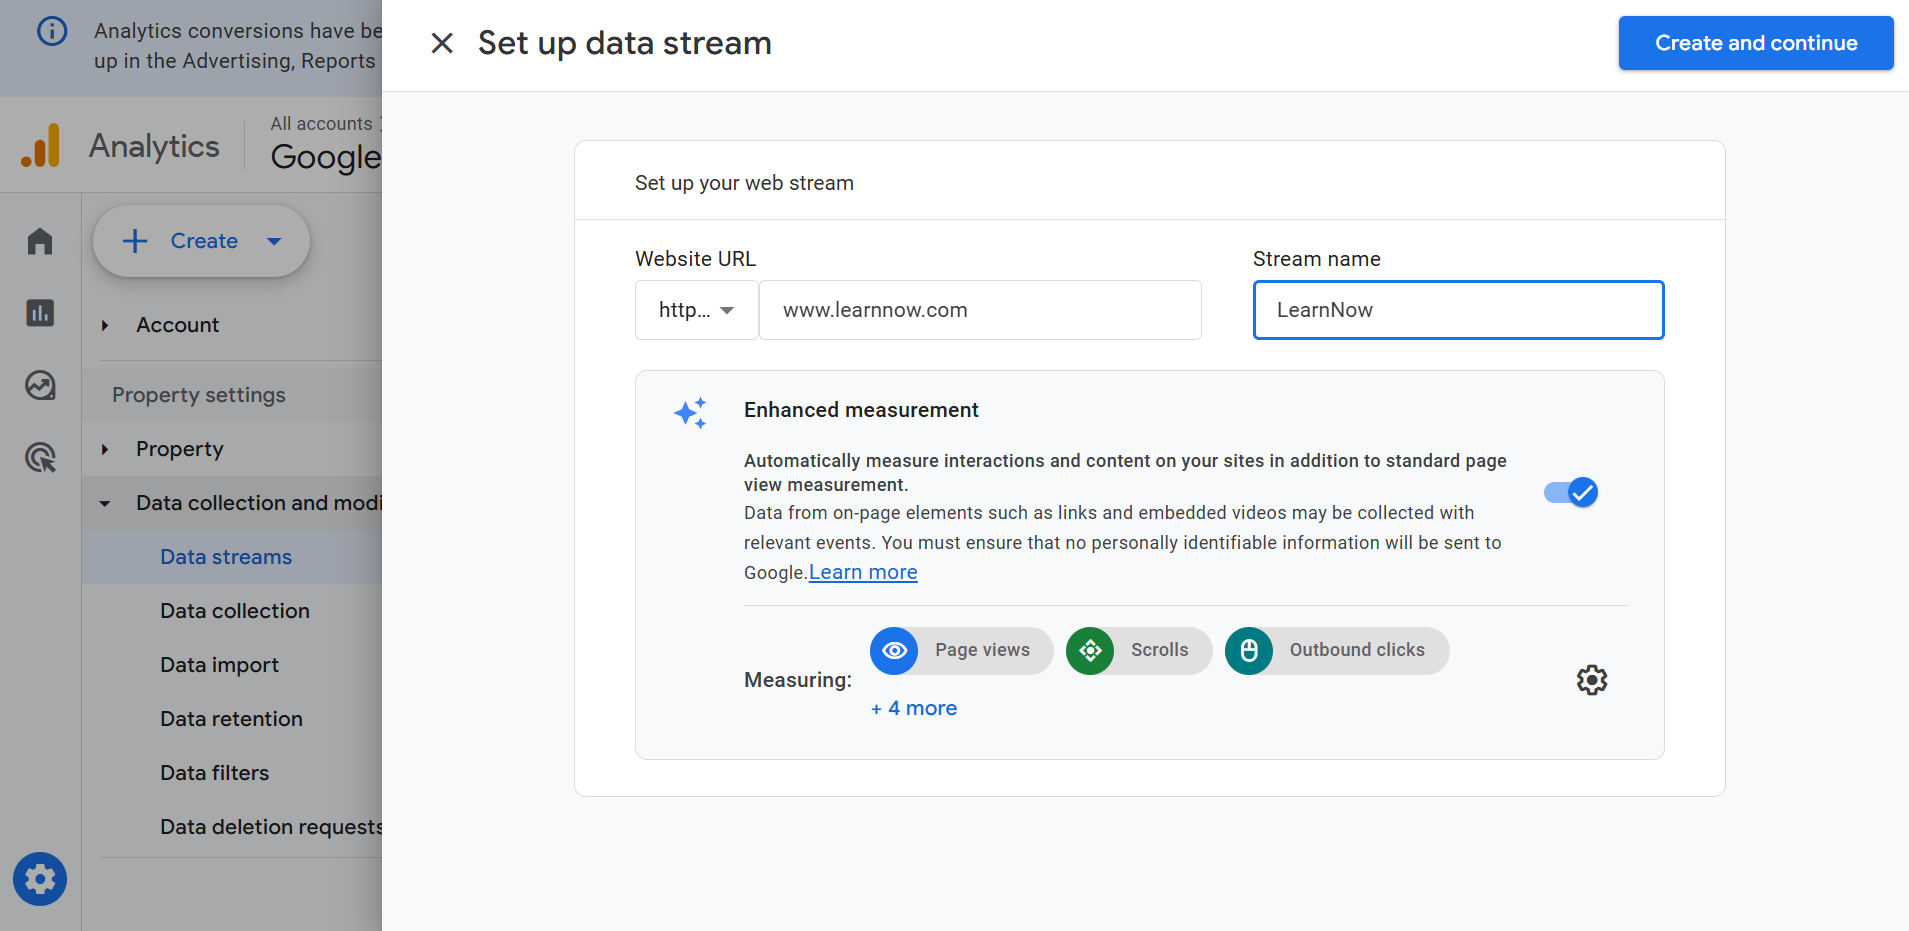
Task: Open Admin gear at bottom left
Action: [40, 879]
